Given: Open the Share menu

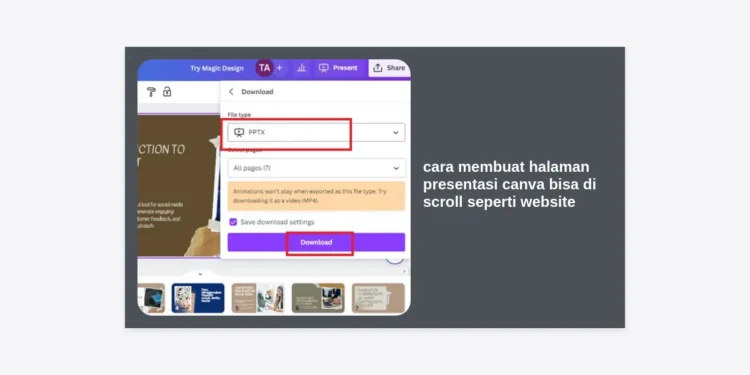Looking at the screenshot, I should tap(389, 68).
